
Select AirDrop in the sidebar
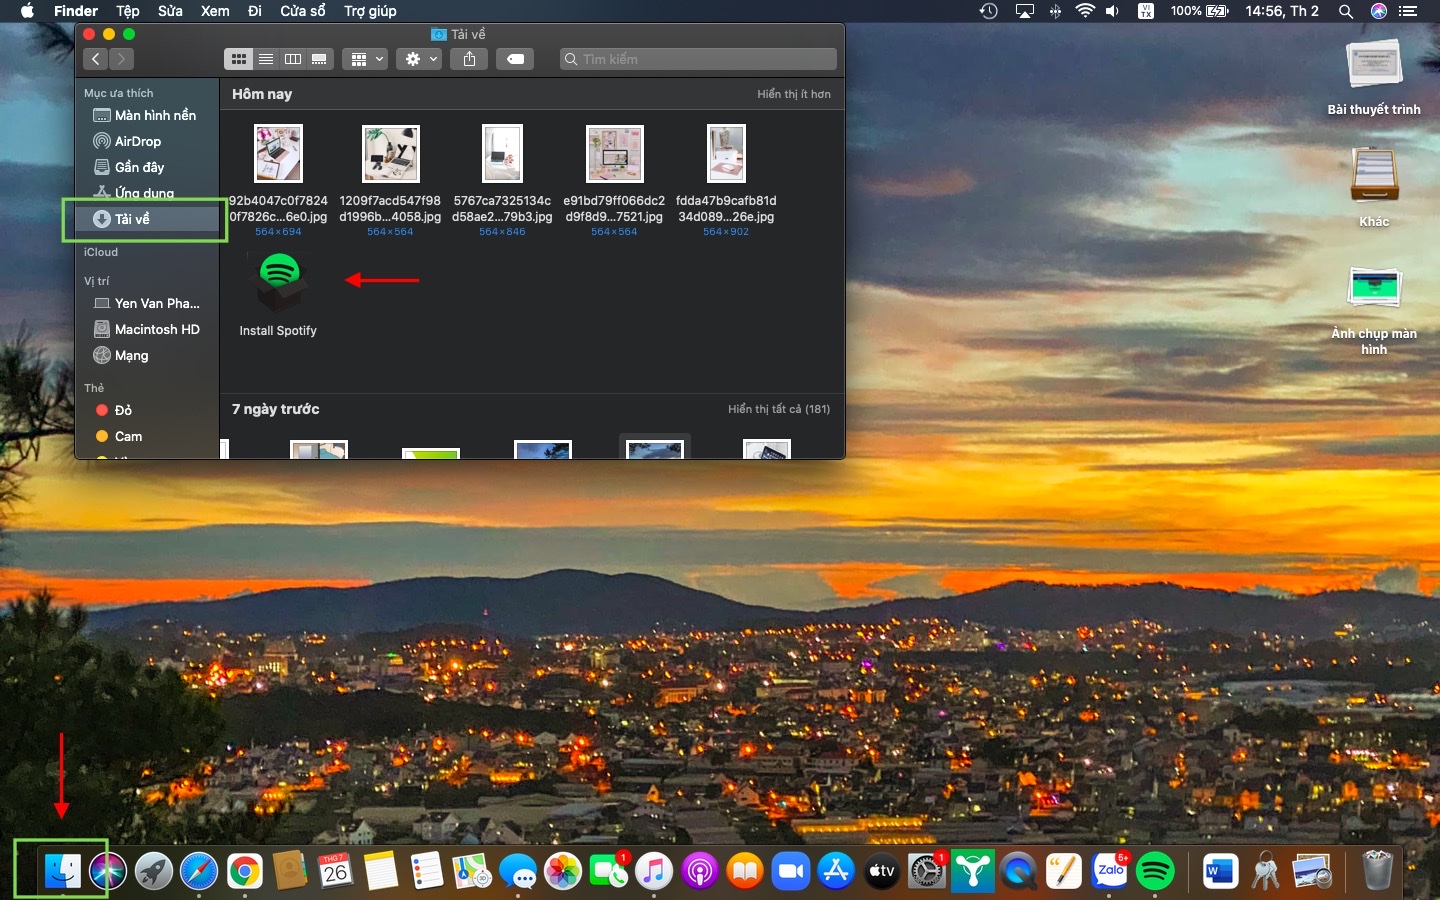pyautogui.click(x=147, y=141)
